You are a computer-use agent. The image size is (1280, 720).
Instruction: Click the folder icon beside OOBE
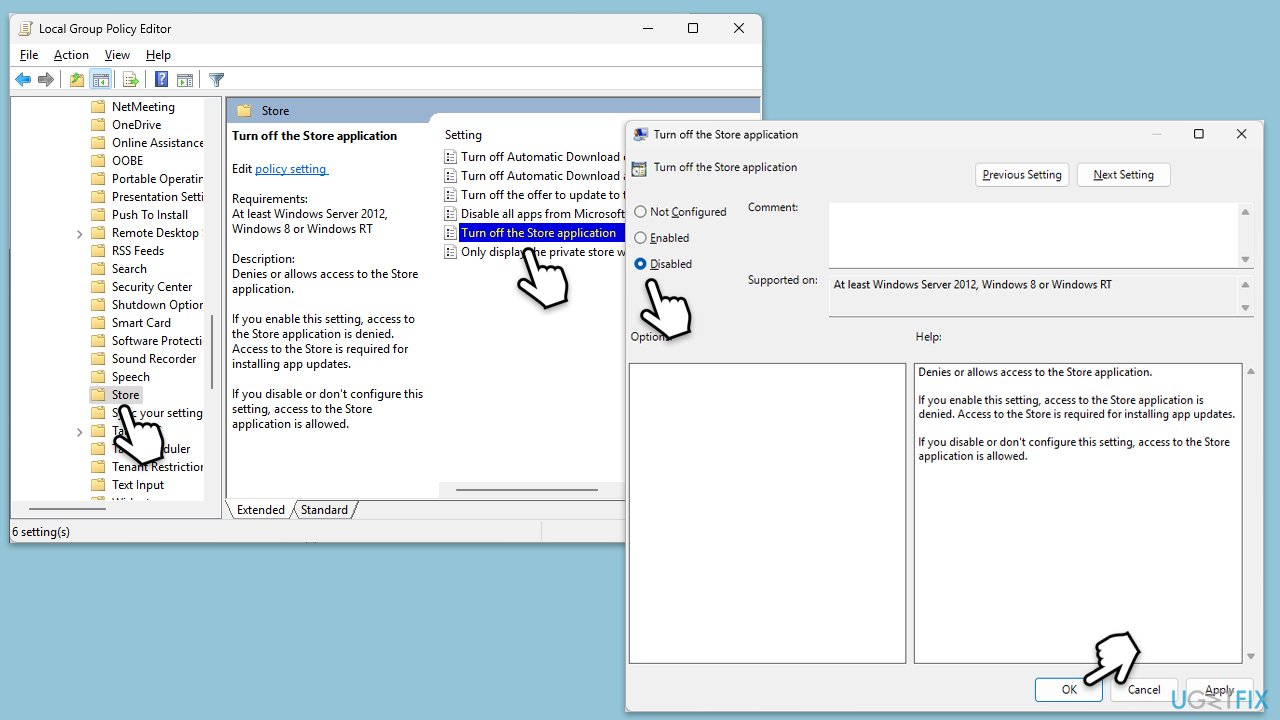[x=98, y=161]
